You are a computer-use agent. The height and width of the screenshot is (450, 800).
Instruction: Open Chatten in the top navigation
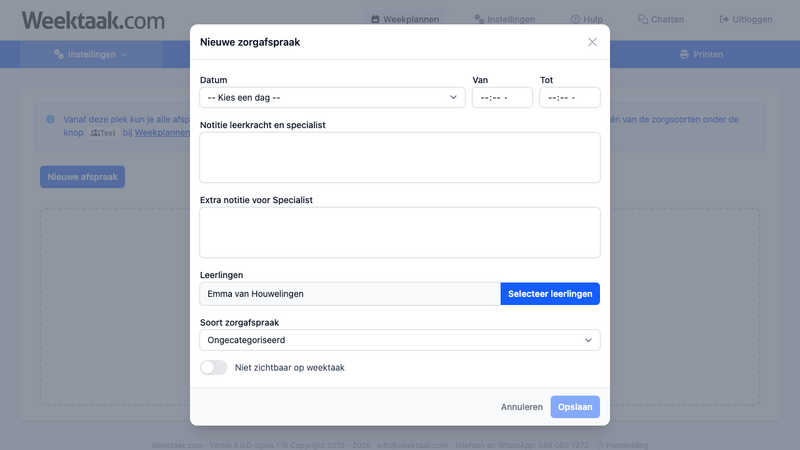(661, 19)
